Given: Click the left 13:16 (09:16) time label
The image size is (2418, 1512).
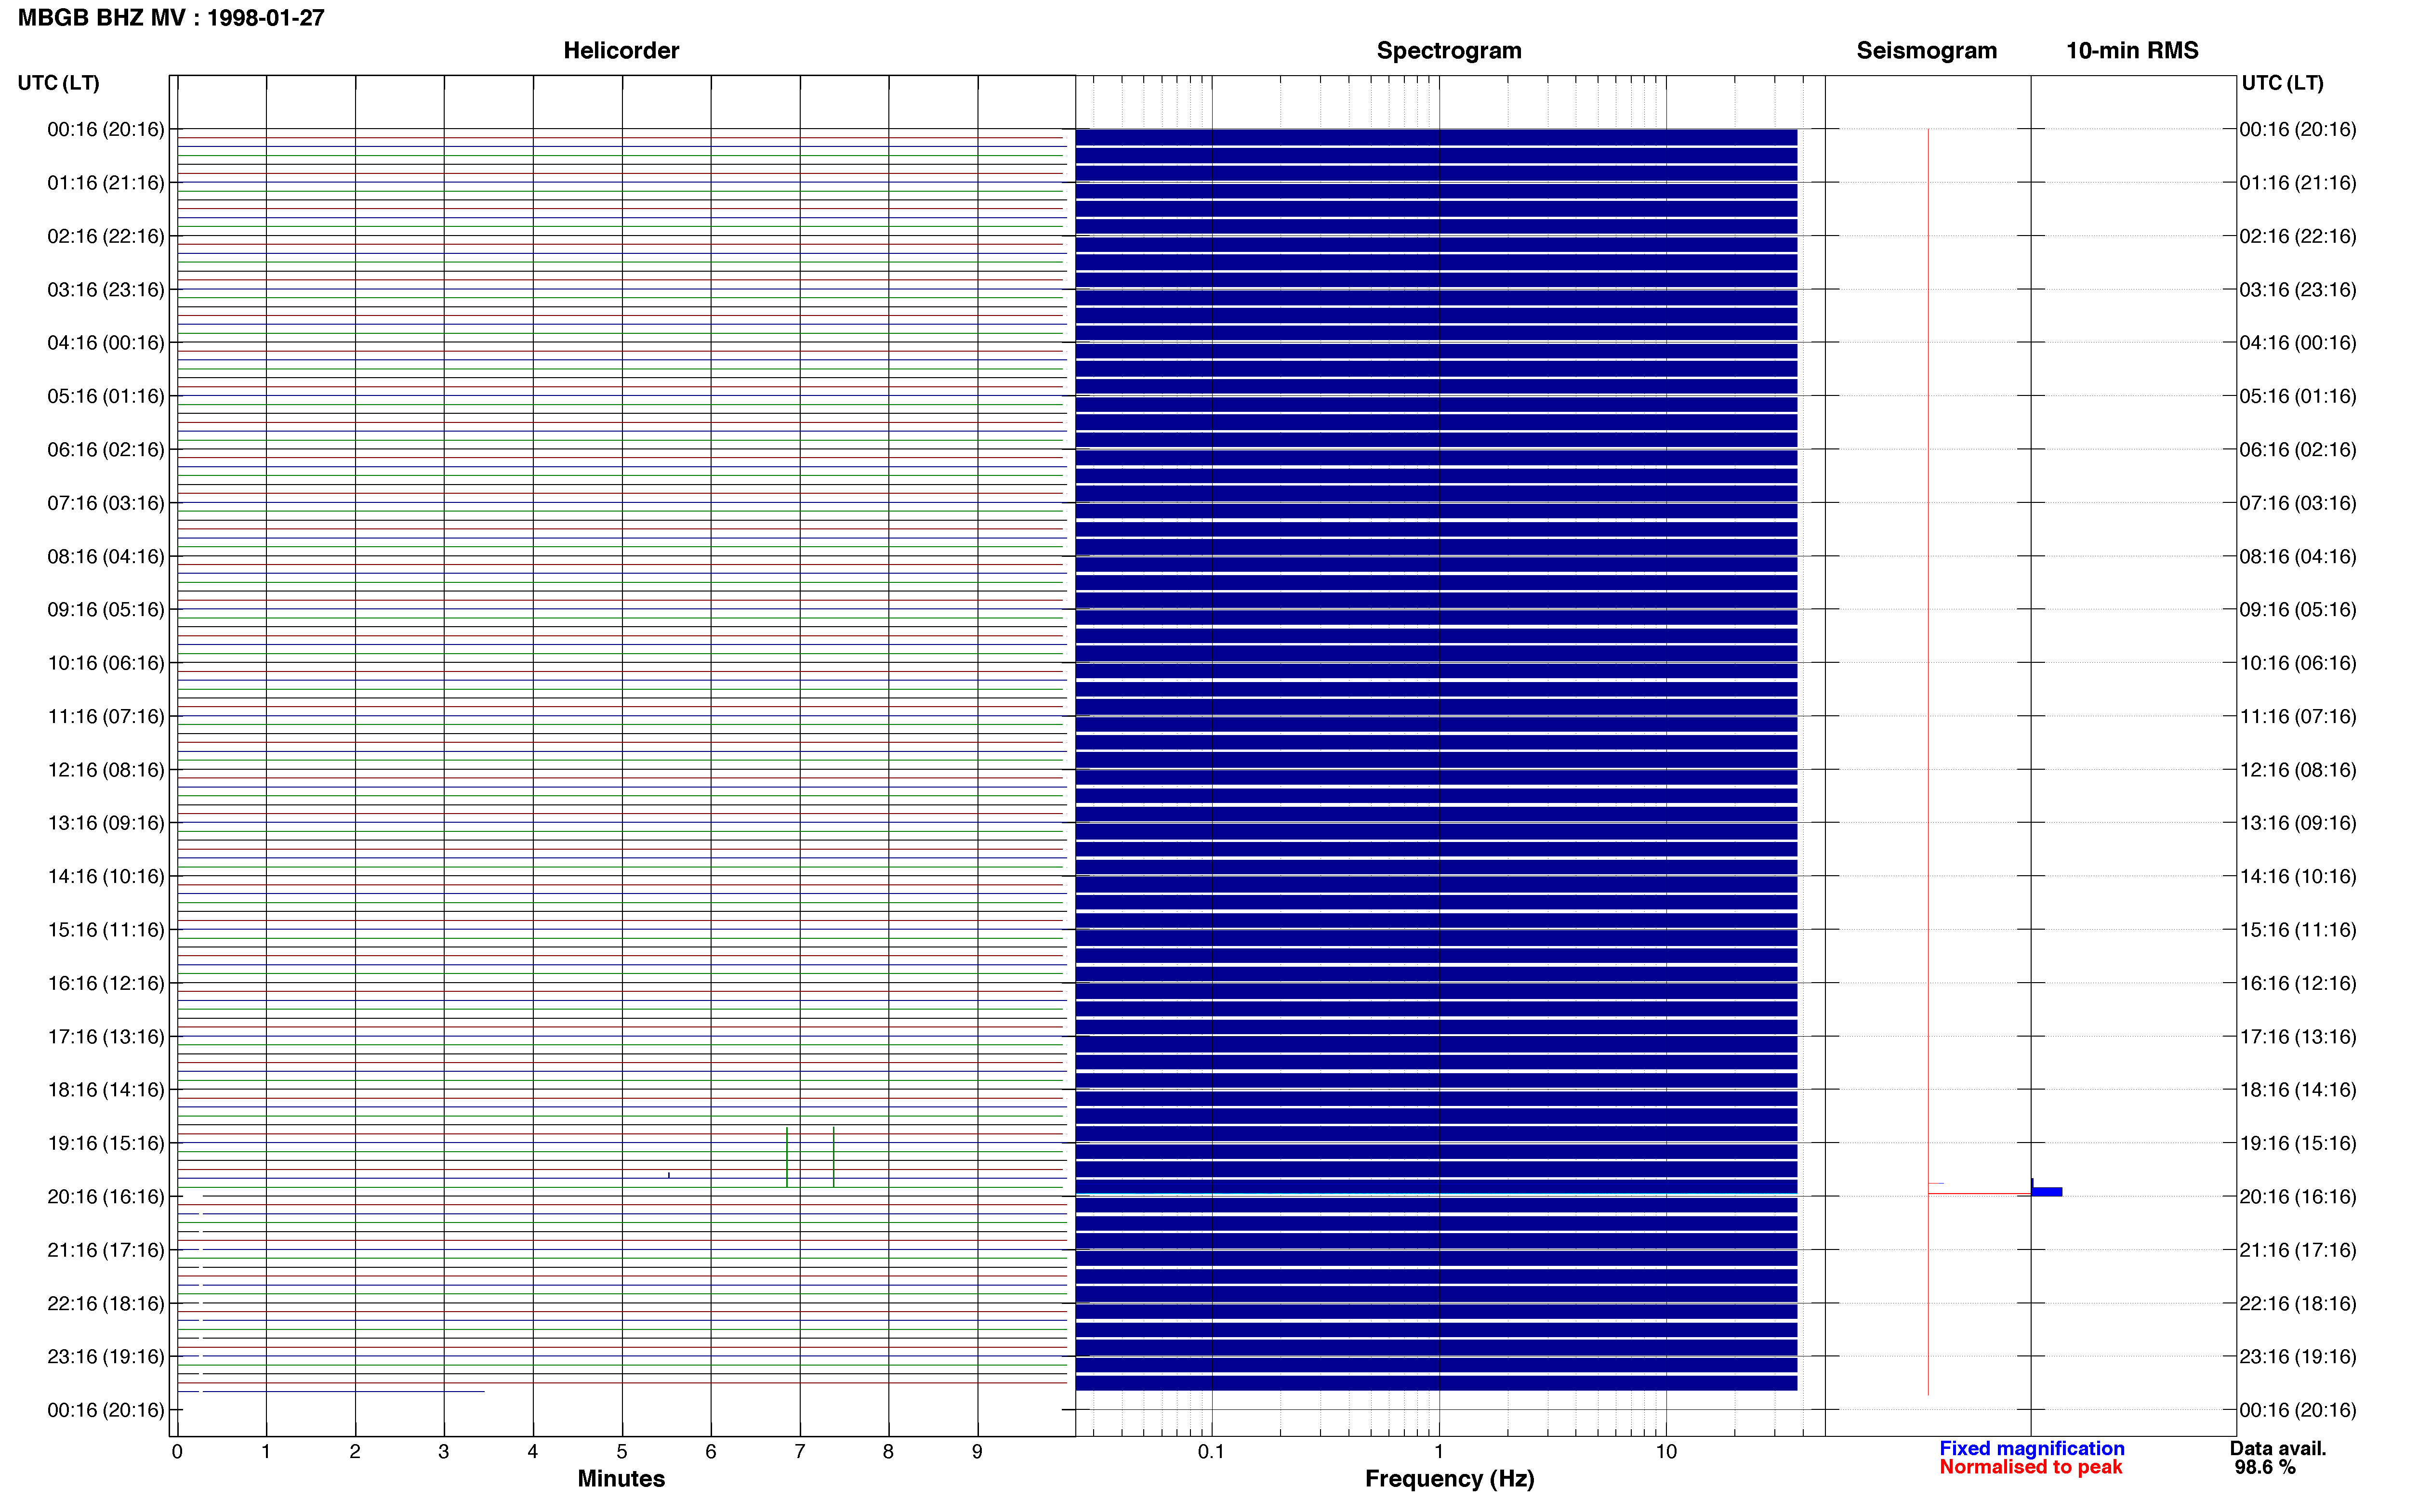Looking at the screenshot, I should click(106, 823).
